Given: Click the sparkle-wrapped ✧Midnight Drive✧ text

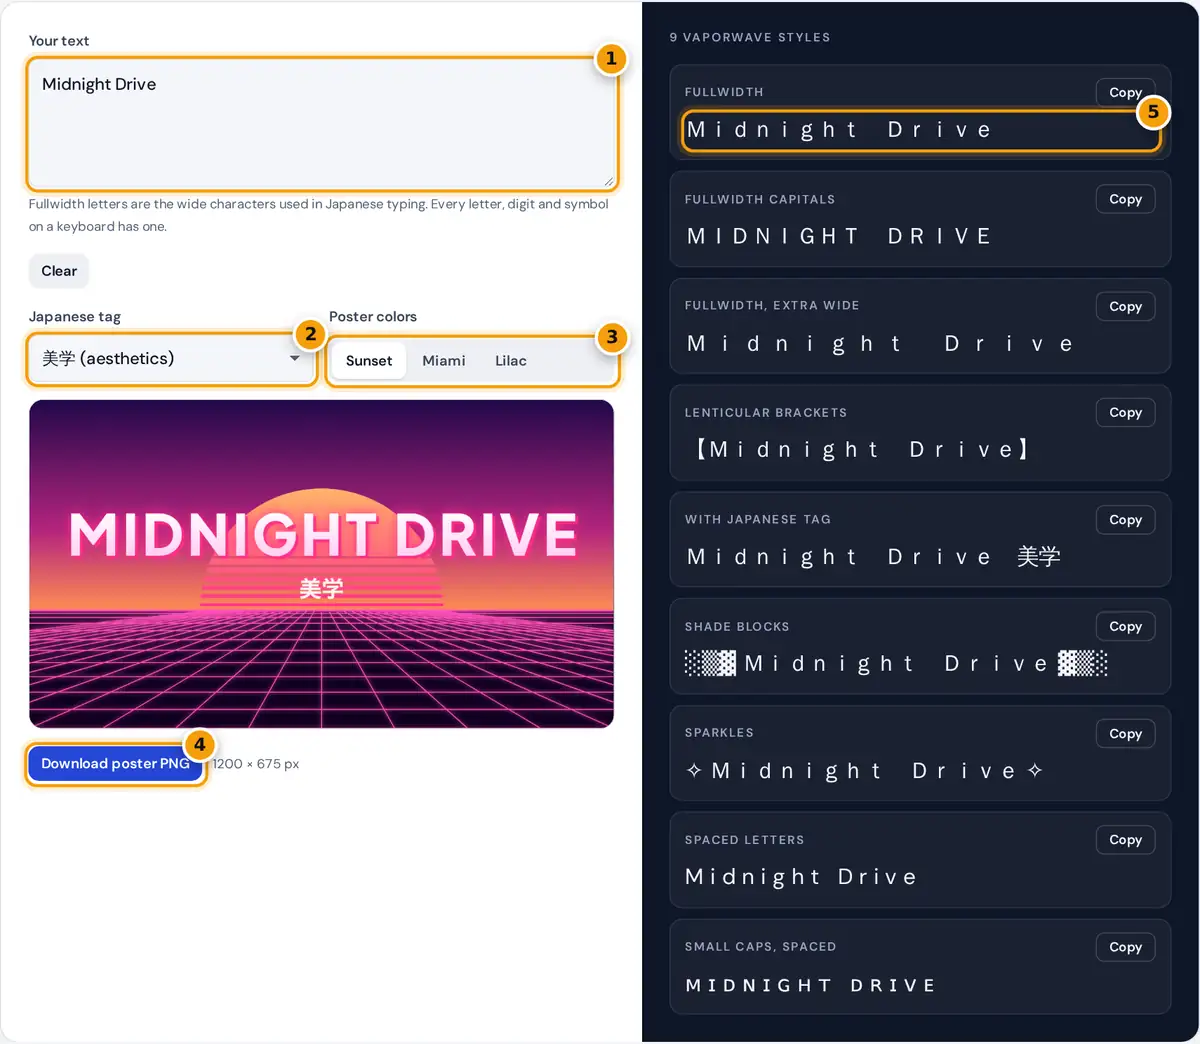Looking at the screenshot, I should point(865,771).
